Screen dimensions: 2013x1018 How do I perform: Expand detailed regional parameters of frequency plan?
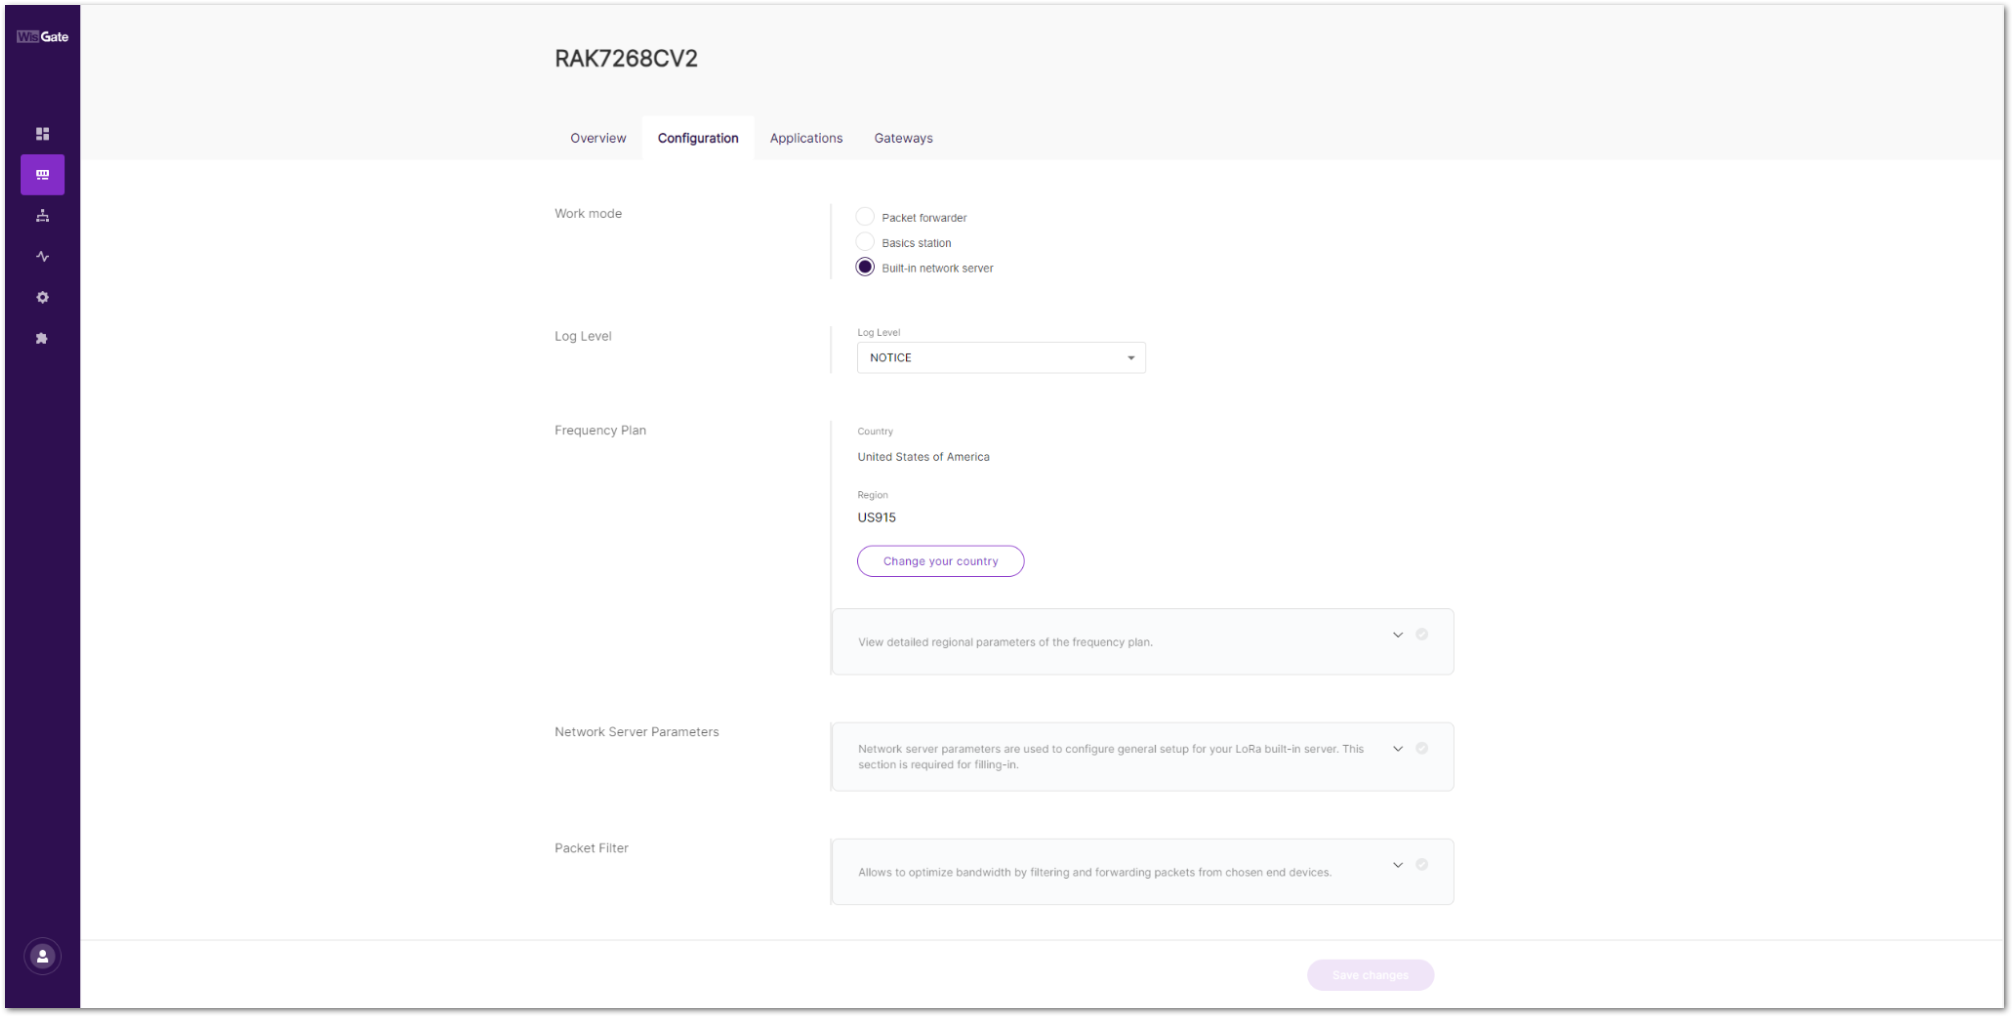[x=1398, y=635]
